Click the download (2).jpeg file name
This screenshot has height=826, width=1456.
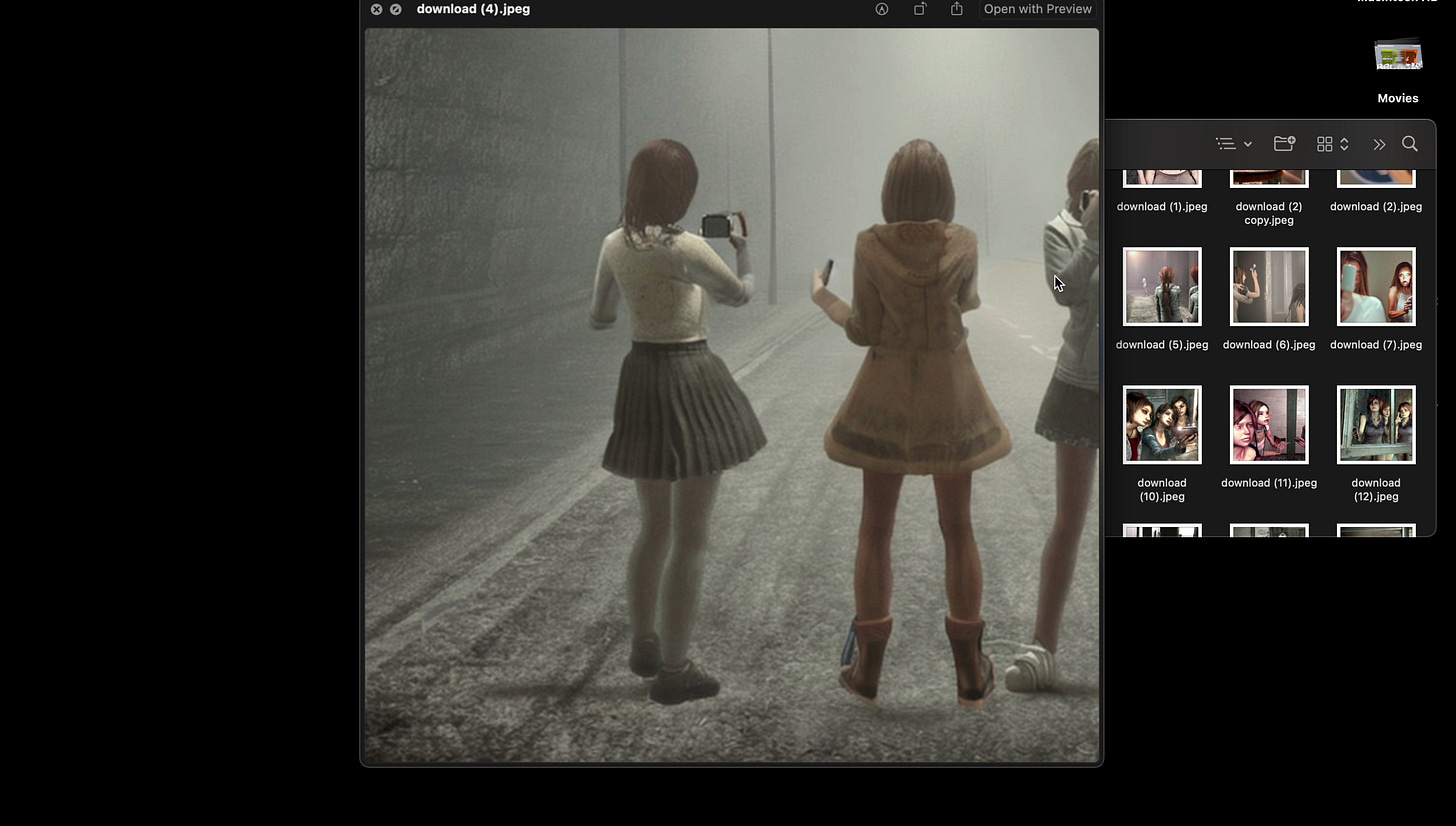(x=1376, y=206)
